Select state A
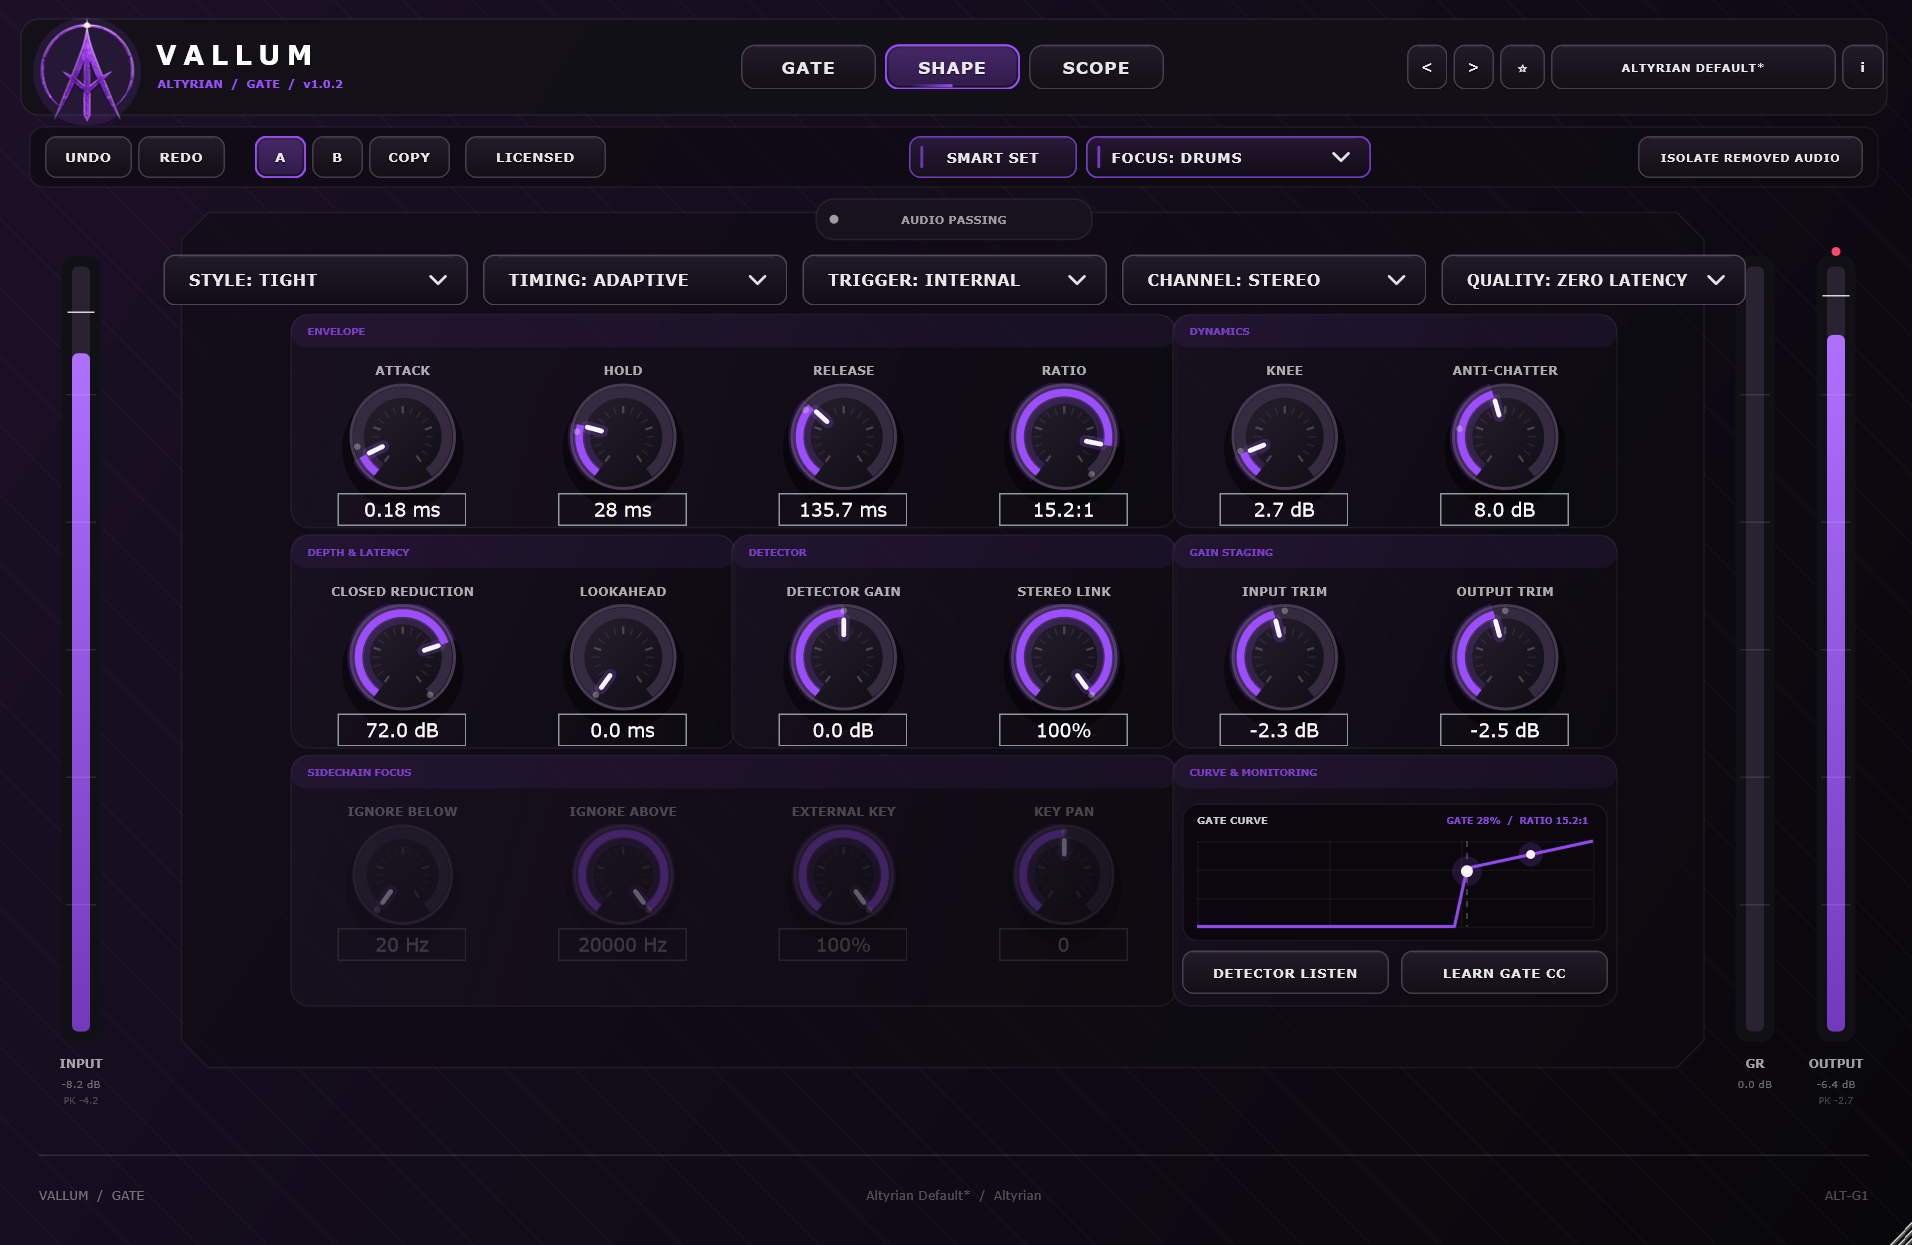The height and width of the screenshot is (1245, 1912). 280,157
